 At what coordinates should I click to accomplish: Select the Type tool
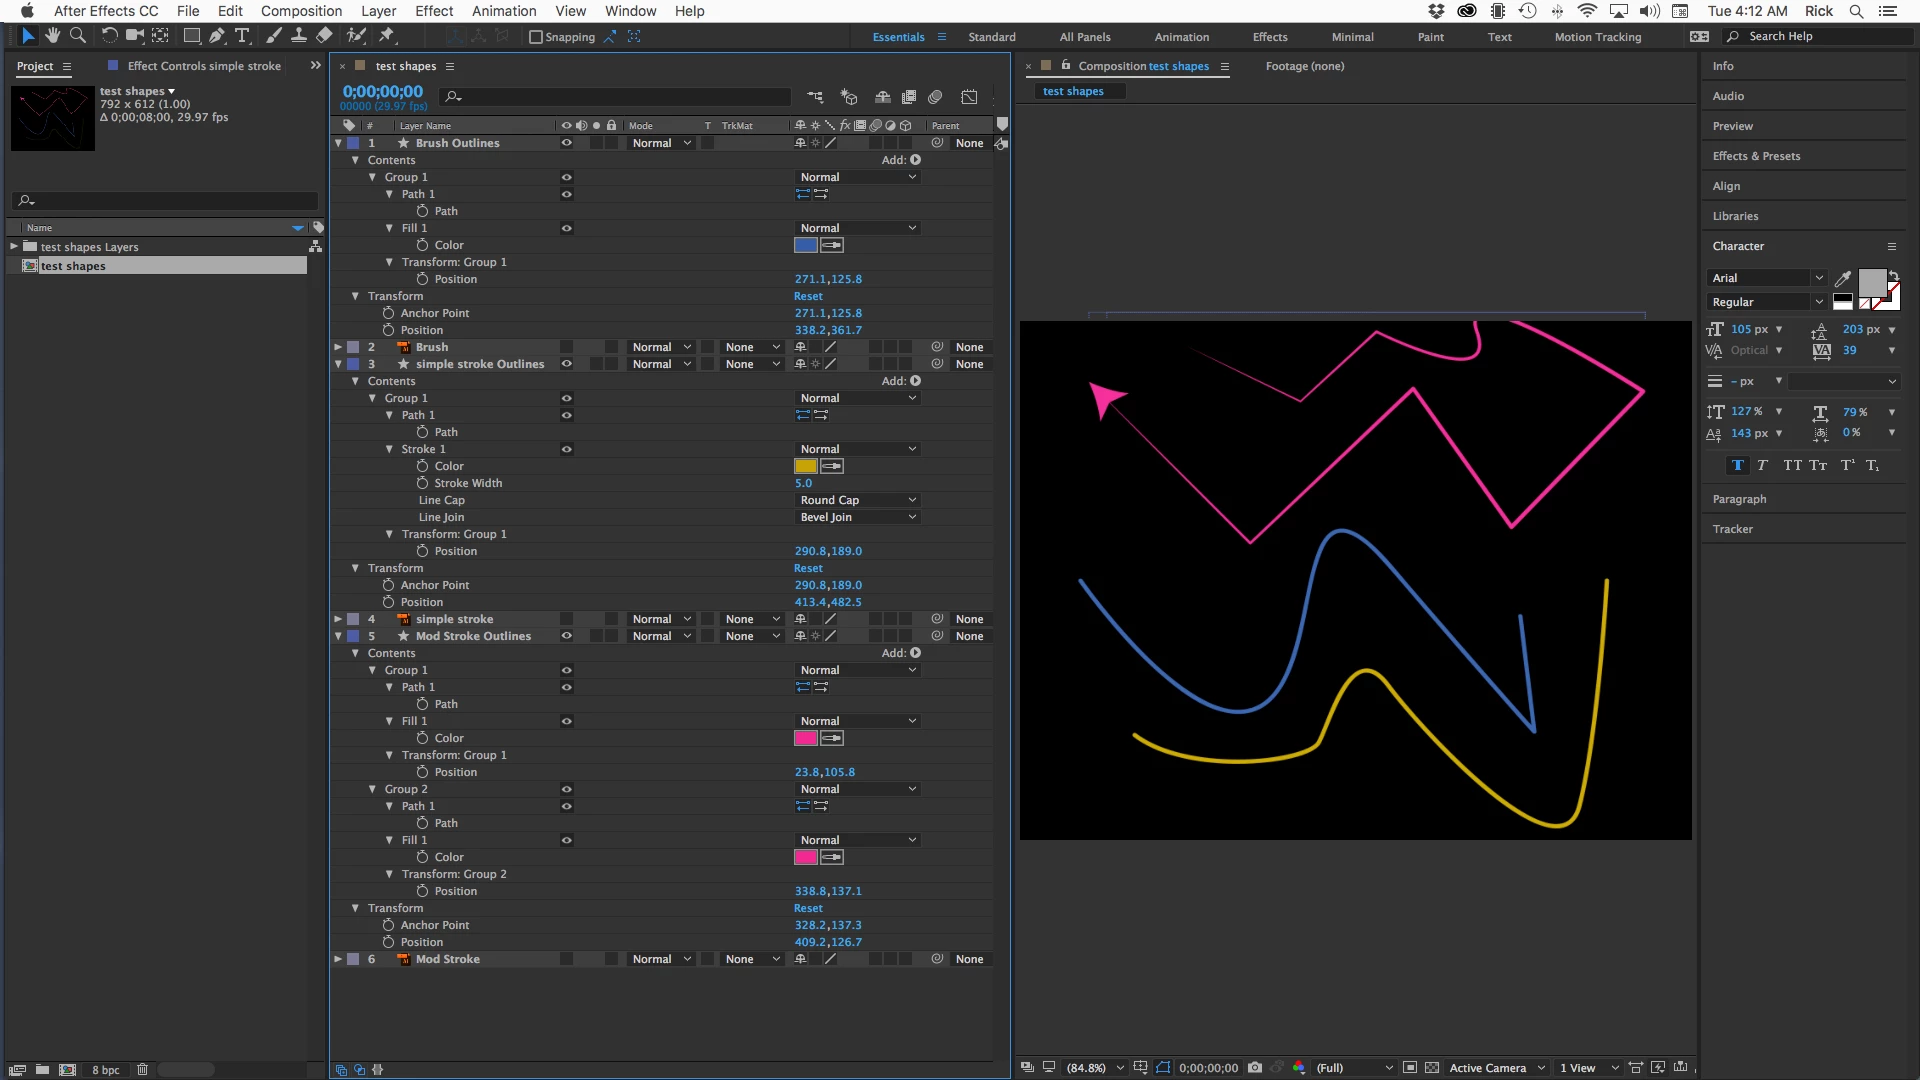(242, 36)
